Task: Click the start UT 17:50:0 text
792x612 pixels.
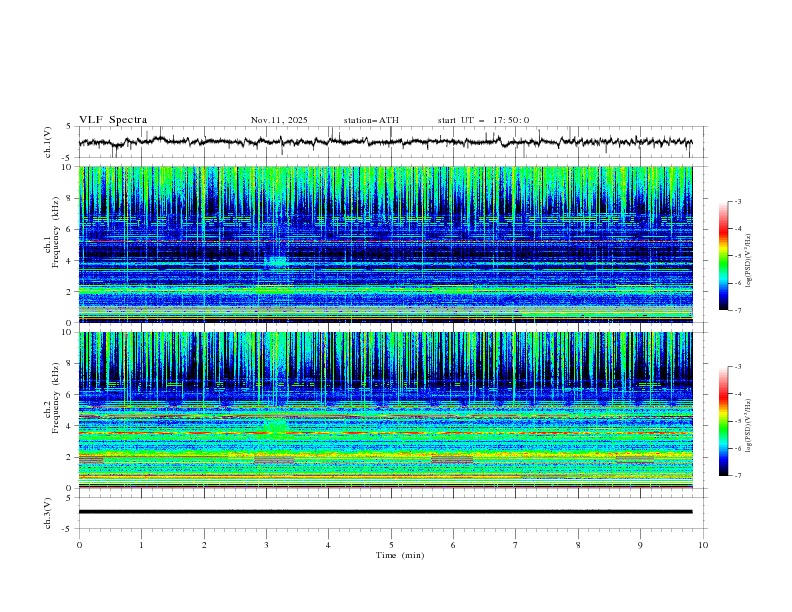Action: click(x=483, y=120)
